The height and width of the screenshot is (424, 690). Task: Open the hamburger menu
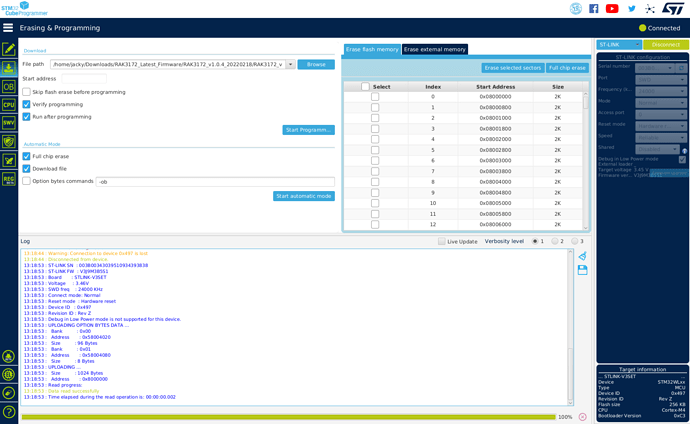pyautogui.click(x=8, y=28)
